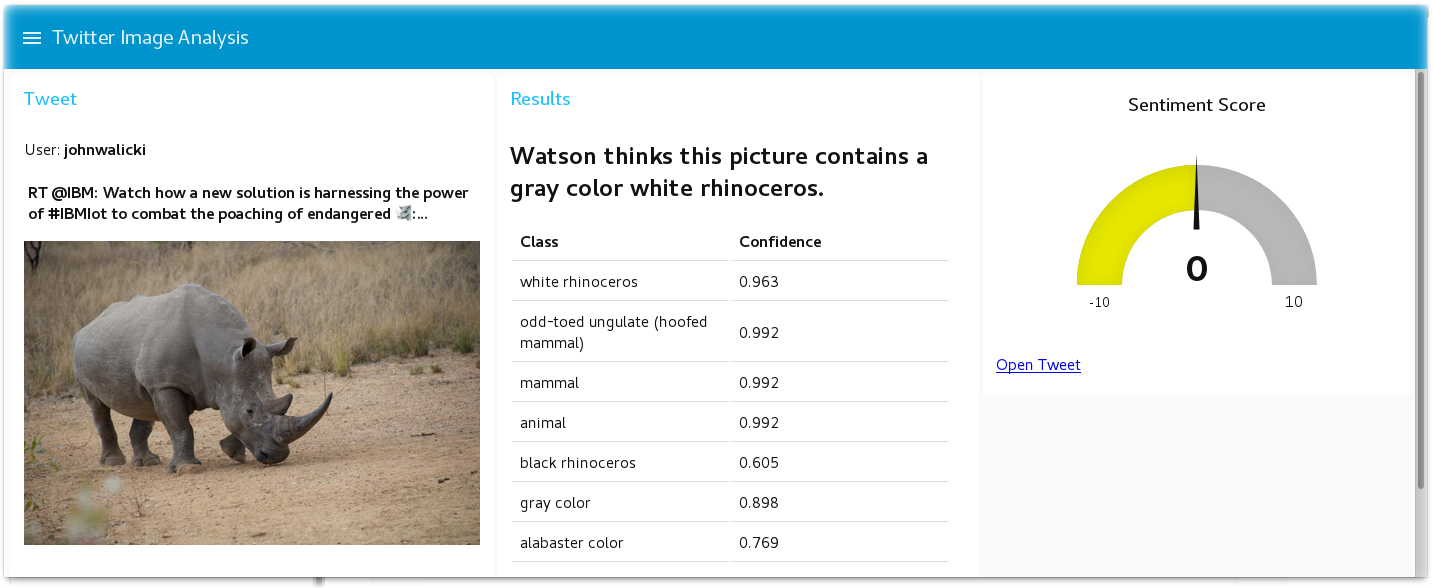Click the Twitter Image Analysis title
The height and width of the screenshot is (588, 1433).
[150, 38]
